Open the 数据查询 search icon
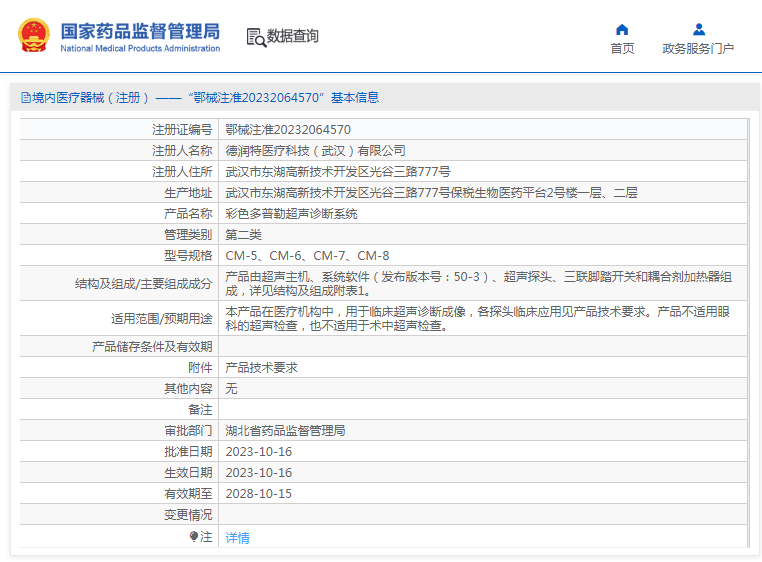 pyautogui.click(x=256, y=37)
